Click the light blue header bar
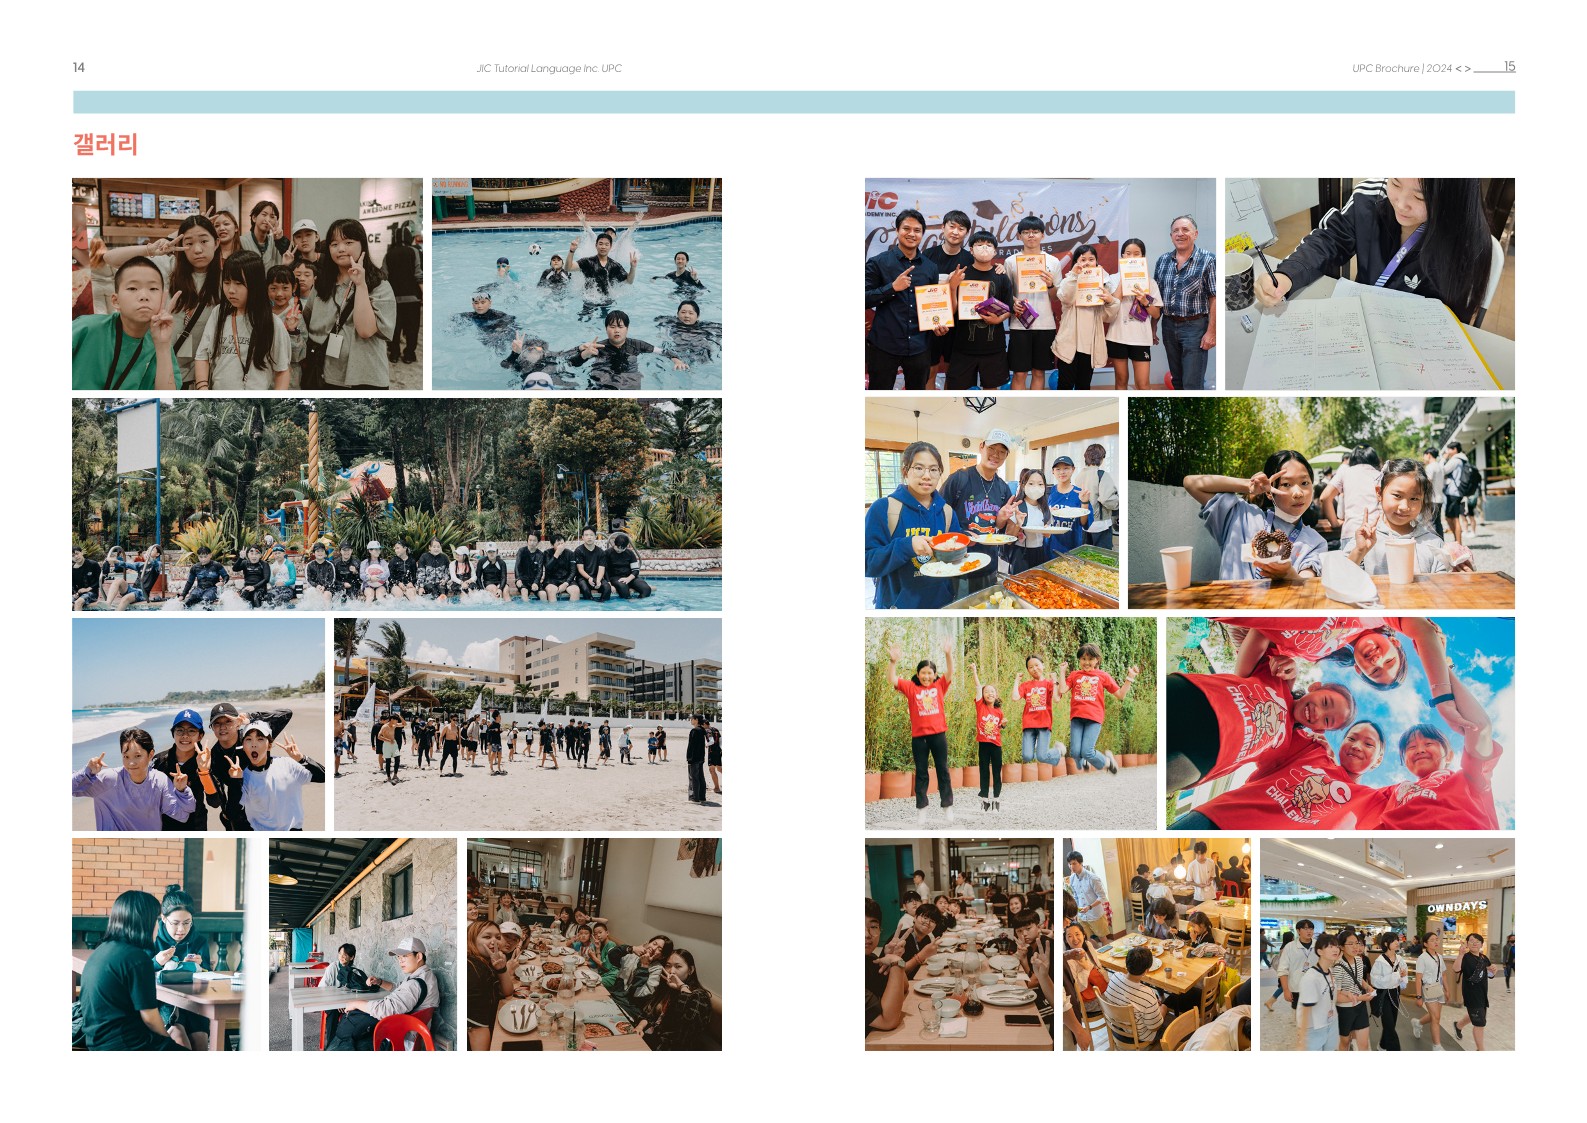The height and width of the screenshot is (1123, 1587). pyautogui.click(x=794, y=102)
